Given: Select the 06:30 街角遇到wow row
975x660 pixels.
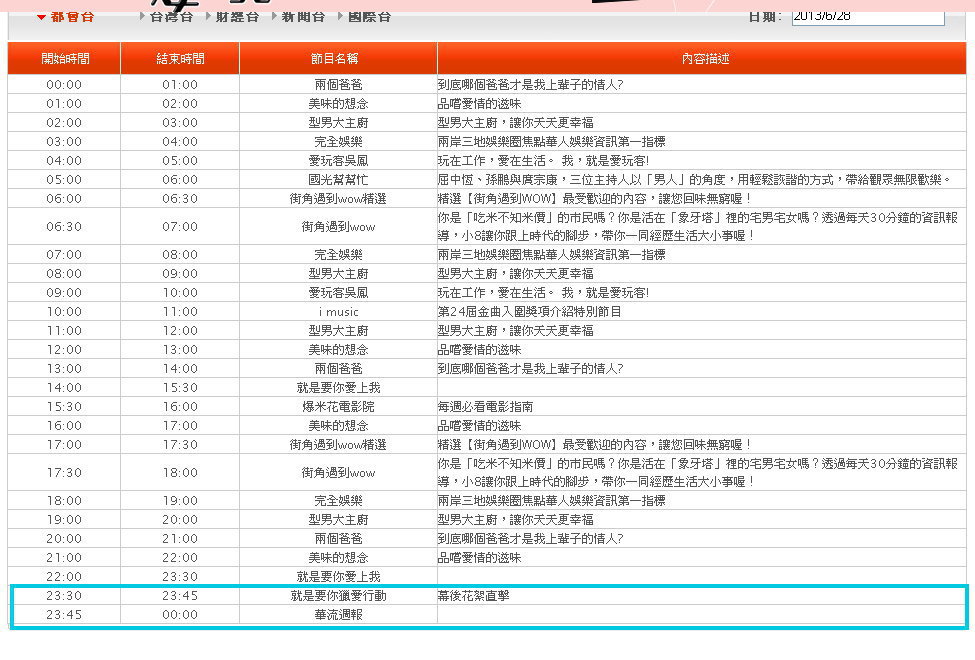Looking at the screenshot, I should click(x=487, y=226).
